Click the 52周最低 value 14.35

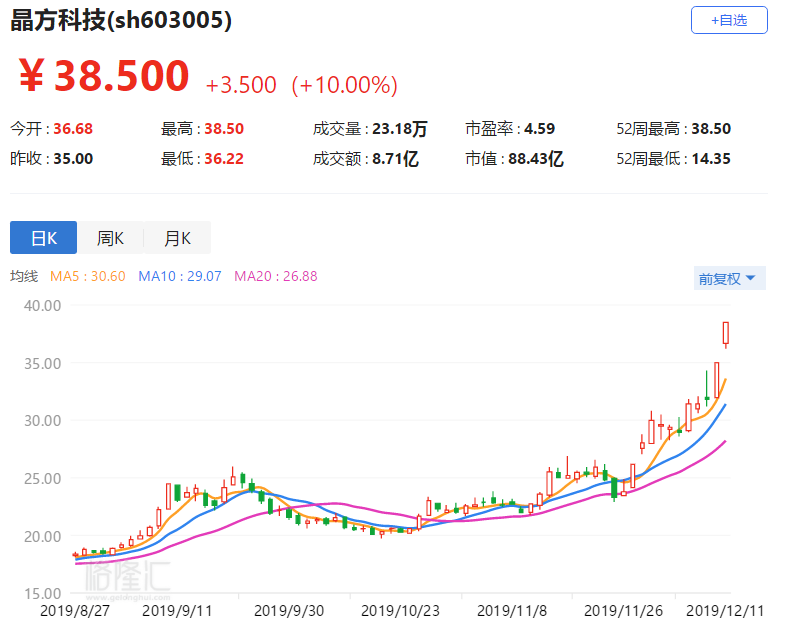pos(711,159)
